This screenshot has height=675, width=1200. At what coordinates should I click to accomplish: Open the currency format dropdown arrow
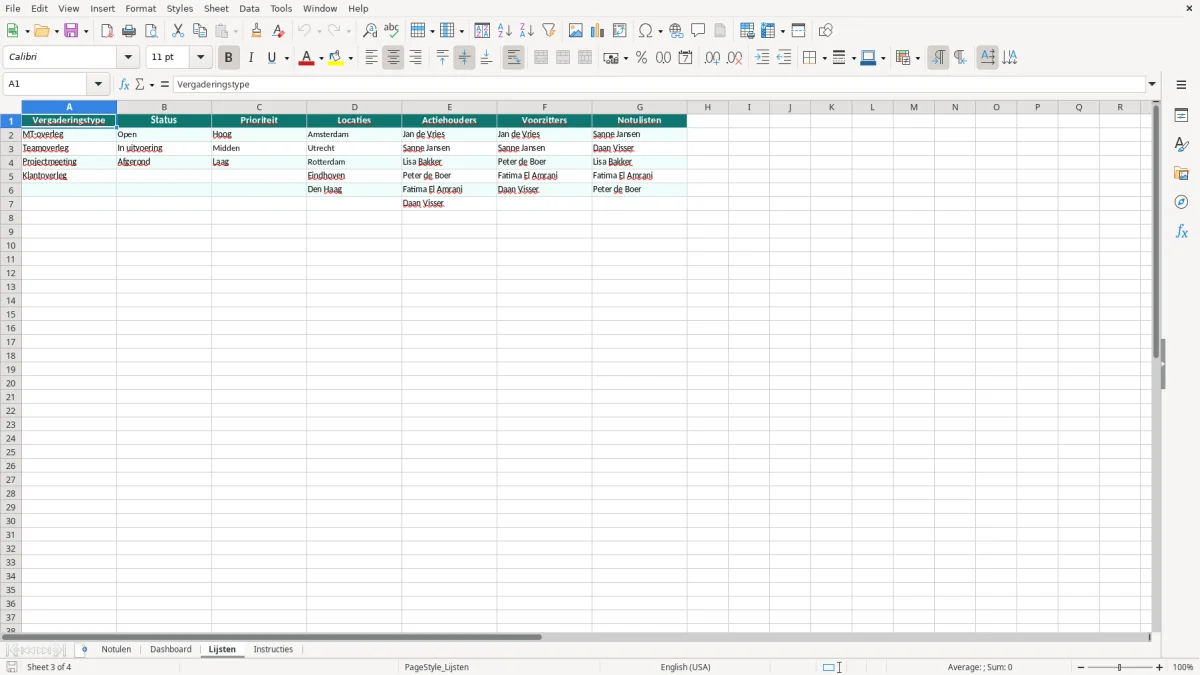pyautogui.click(x=625, y=58)
